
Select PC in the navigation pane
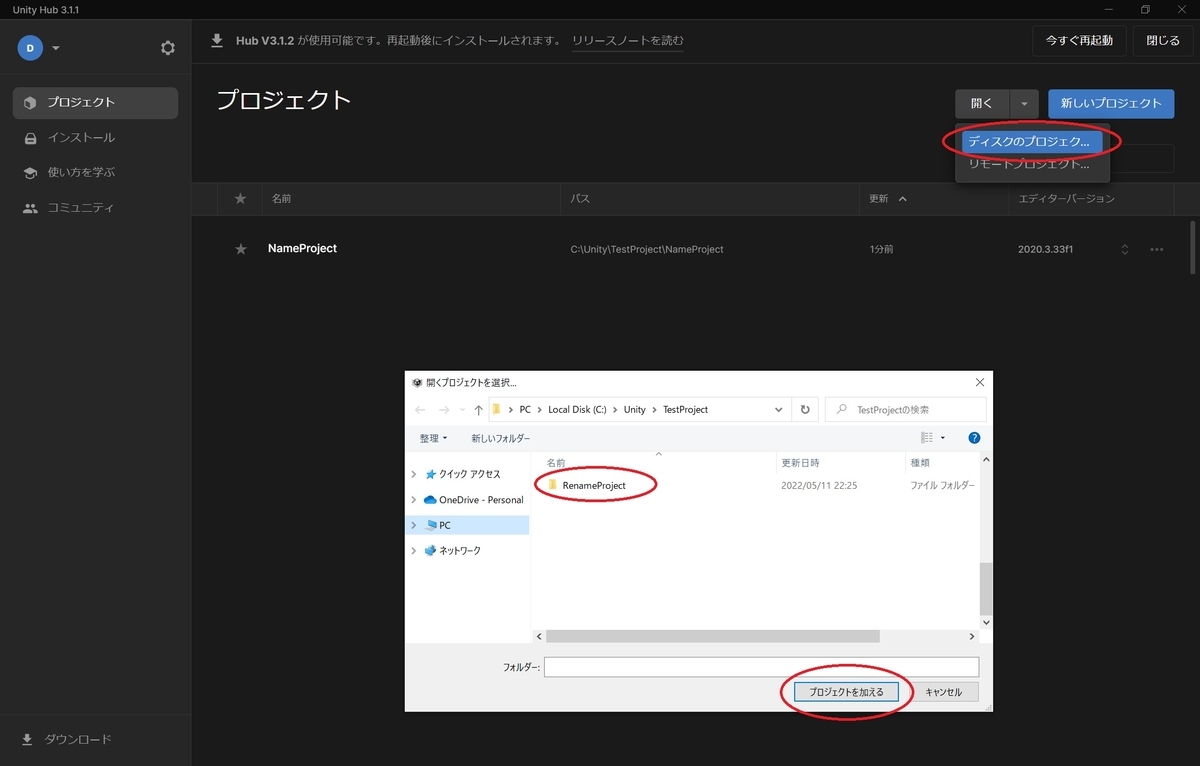pyautogui.click(x=445, y=525)
